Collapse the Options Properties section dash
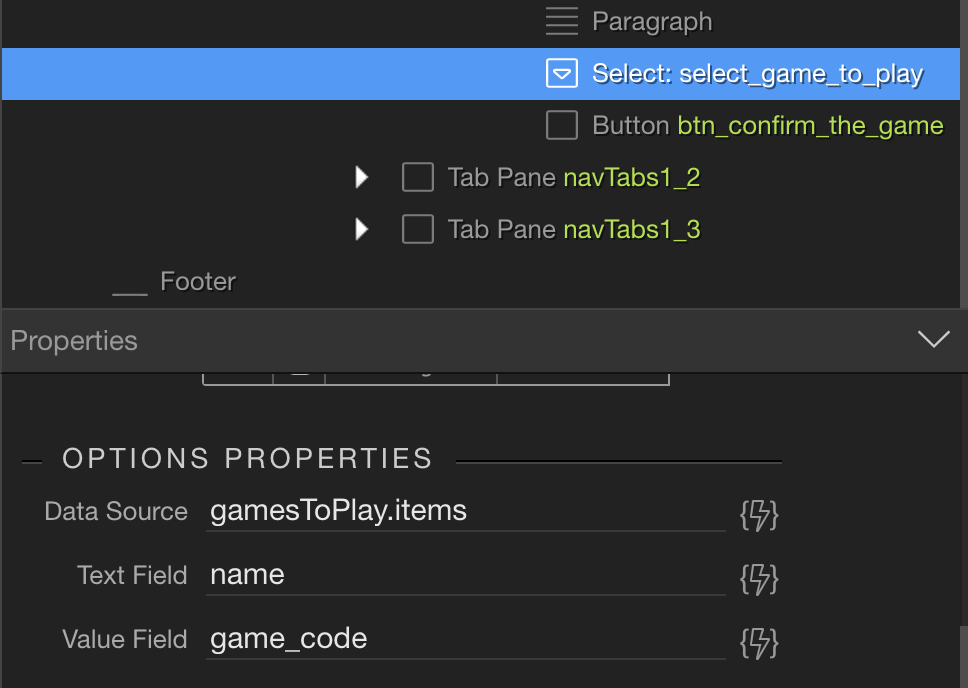968x688 pixels. pos(32,461)
